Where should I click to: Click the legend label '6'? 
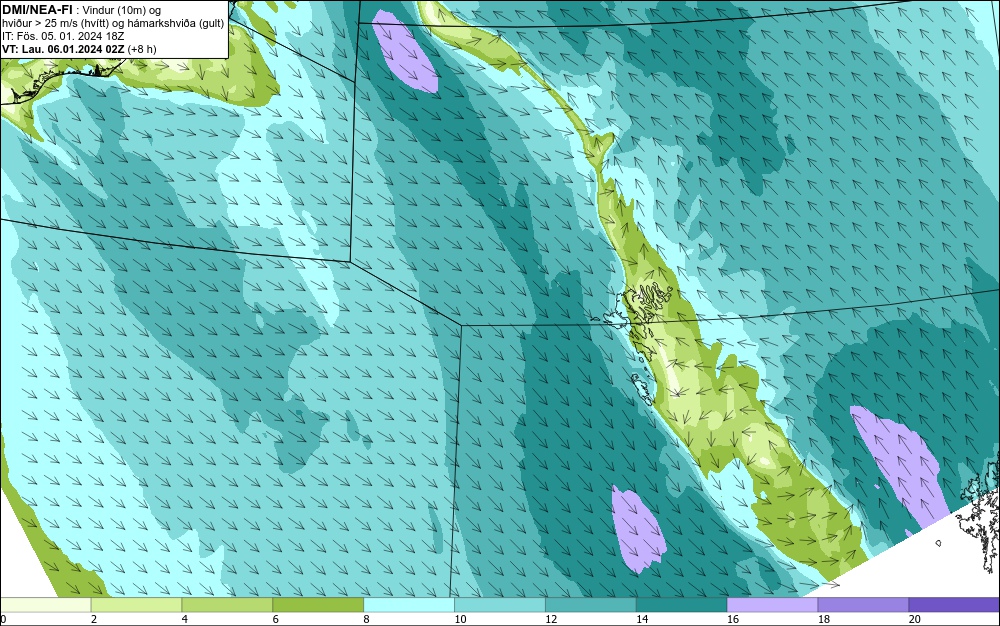[x=276, y=619]
